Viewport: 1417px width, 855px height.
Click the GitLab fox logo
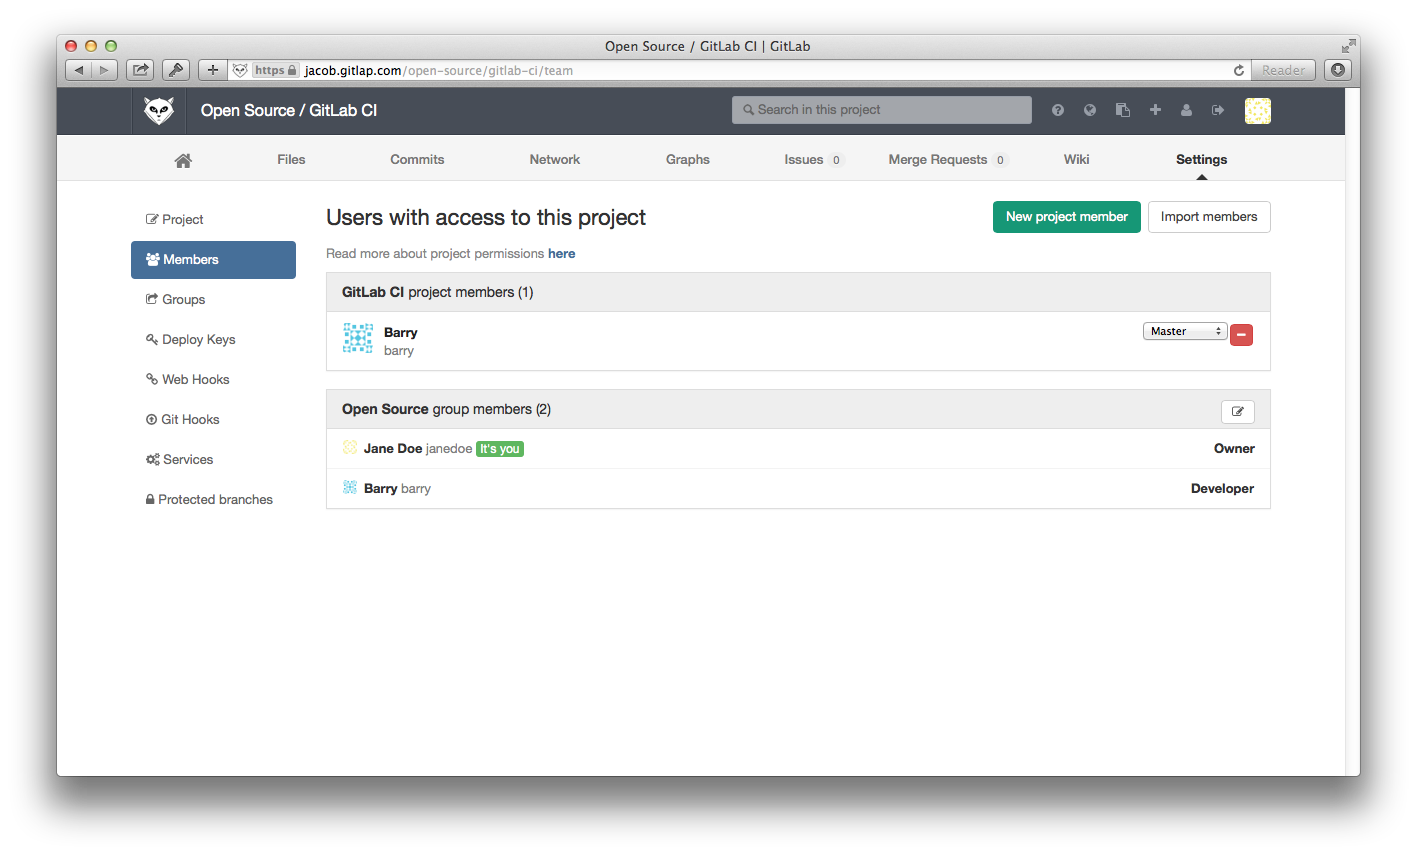click(158, 110)
